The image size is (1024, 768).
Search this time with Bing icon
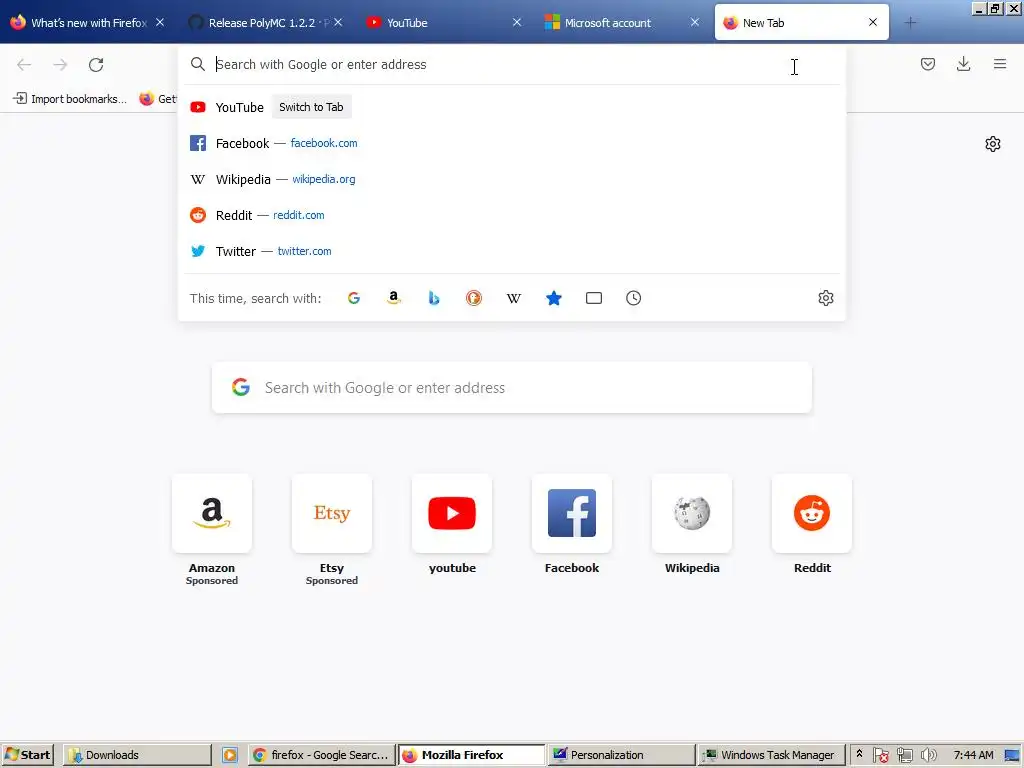click(x=434, y=298)
